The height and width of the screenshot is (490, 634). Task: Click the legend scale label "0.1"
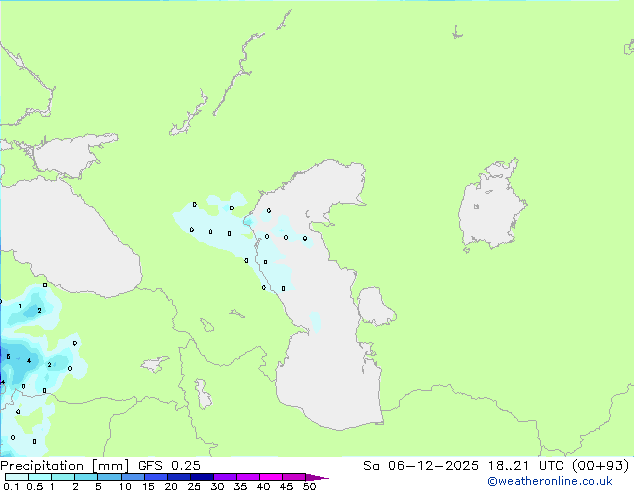pyautogui.click(x=11, y=486)
